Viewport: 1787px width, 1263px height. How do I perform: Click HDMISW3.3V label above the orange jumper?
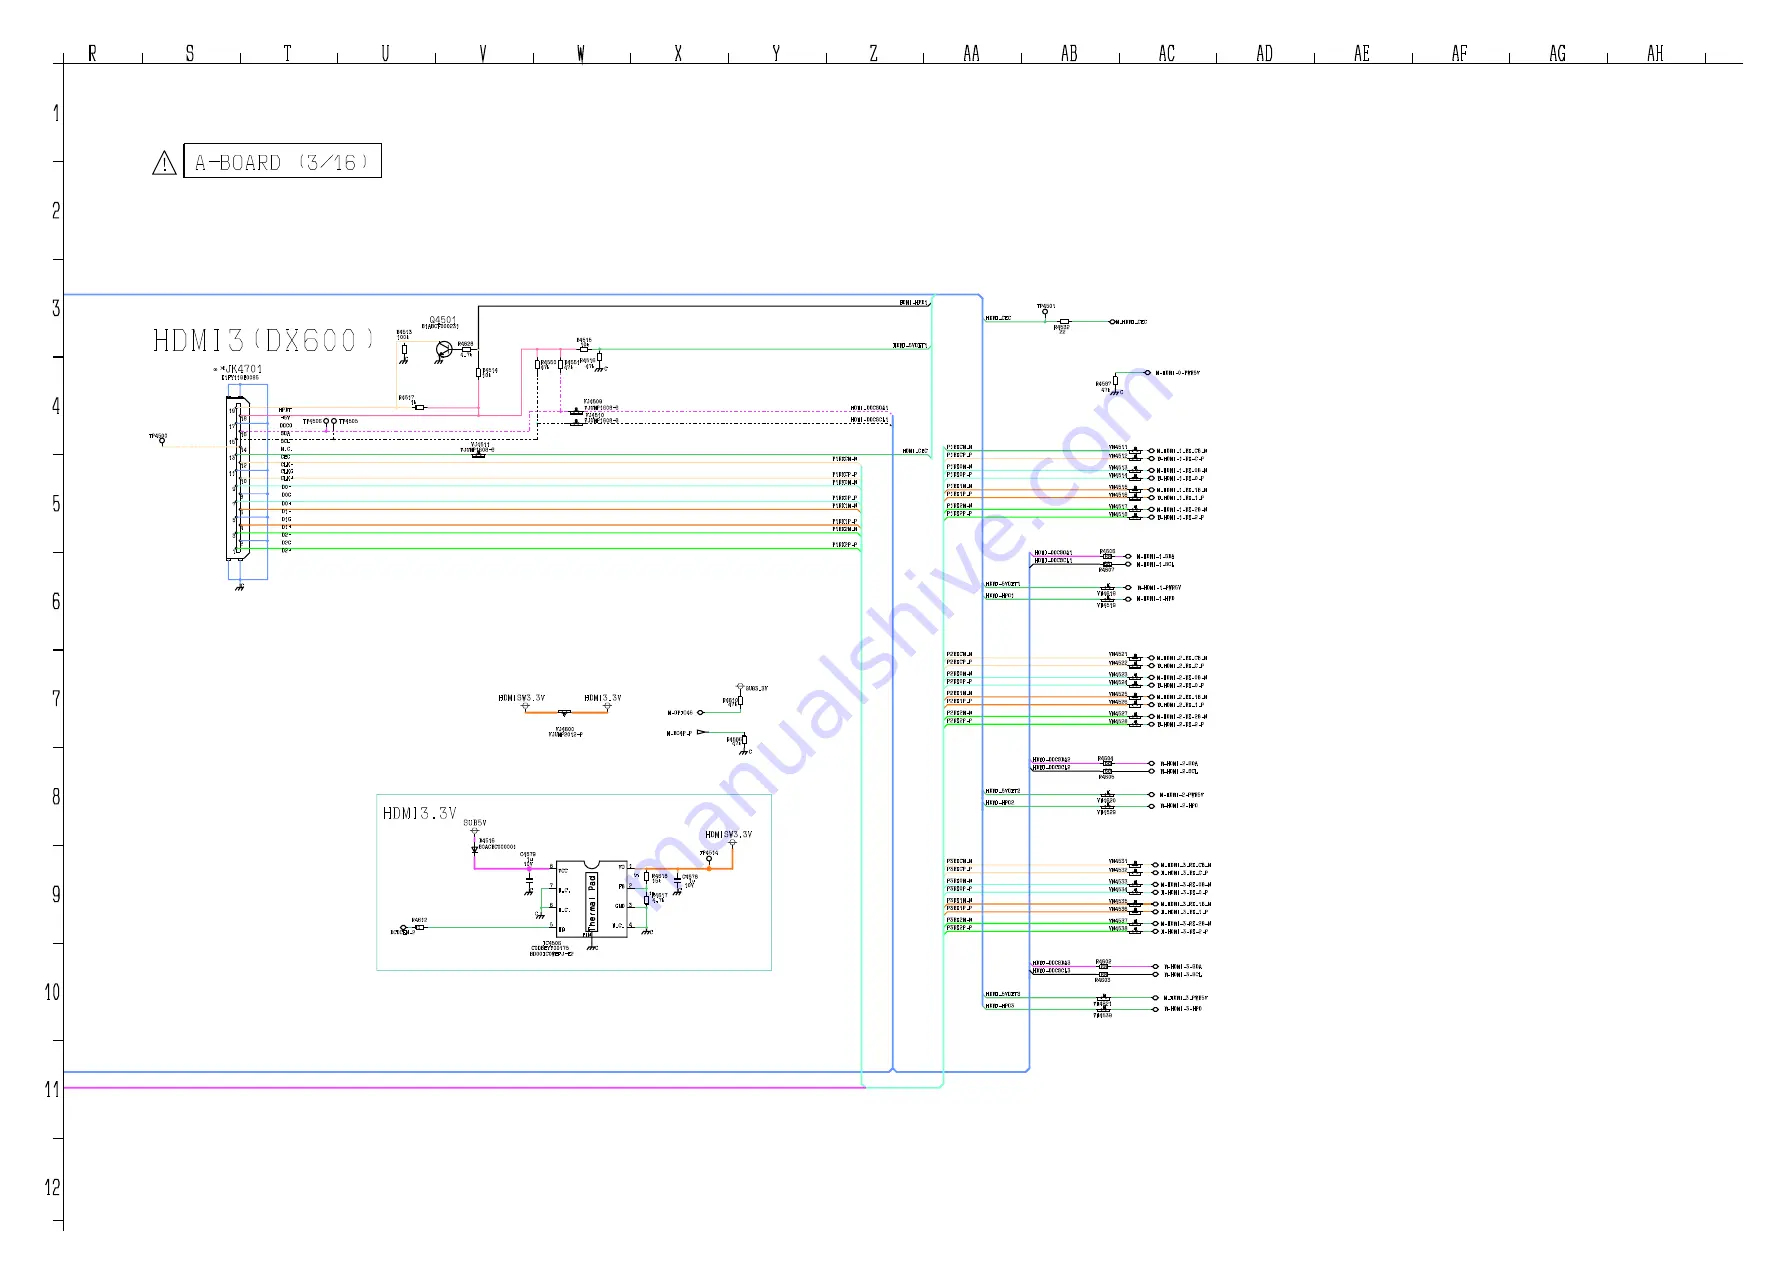coord(522,698)
